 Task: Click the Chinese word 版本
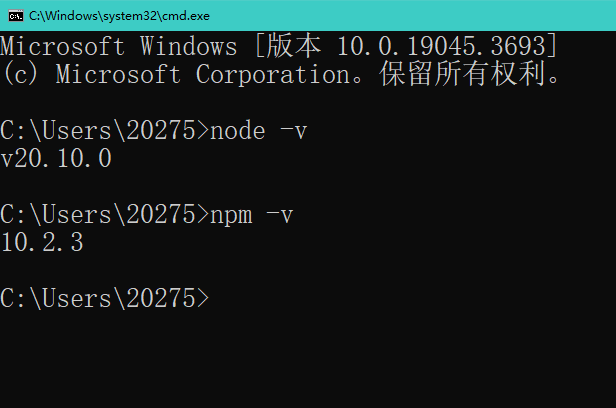pos(294,46)
